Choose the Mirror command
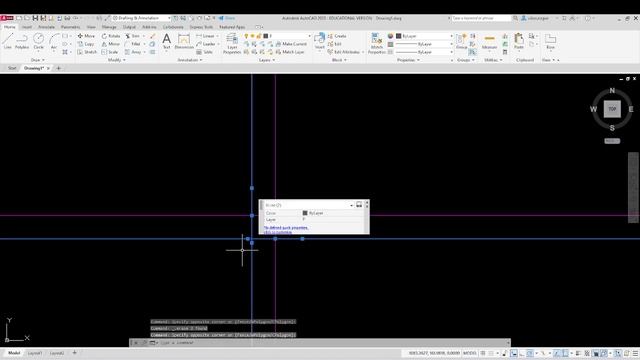The height and width of the screenshot is (360, 640). pyautogui.click(x=111, y=44)
